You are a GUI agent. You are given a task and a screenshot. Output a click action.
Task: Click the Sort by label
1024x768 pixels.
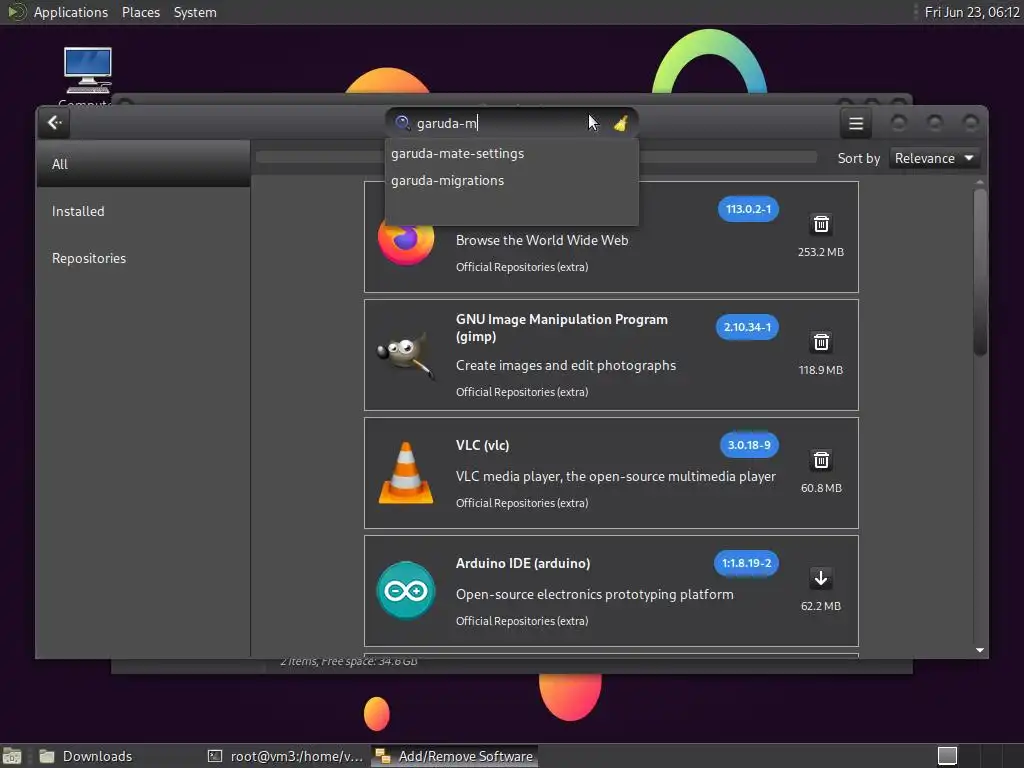859,158
